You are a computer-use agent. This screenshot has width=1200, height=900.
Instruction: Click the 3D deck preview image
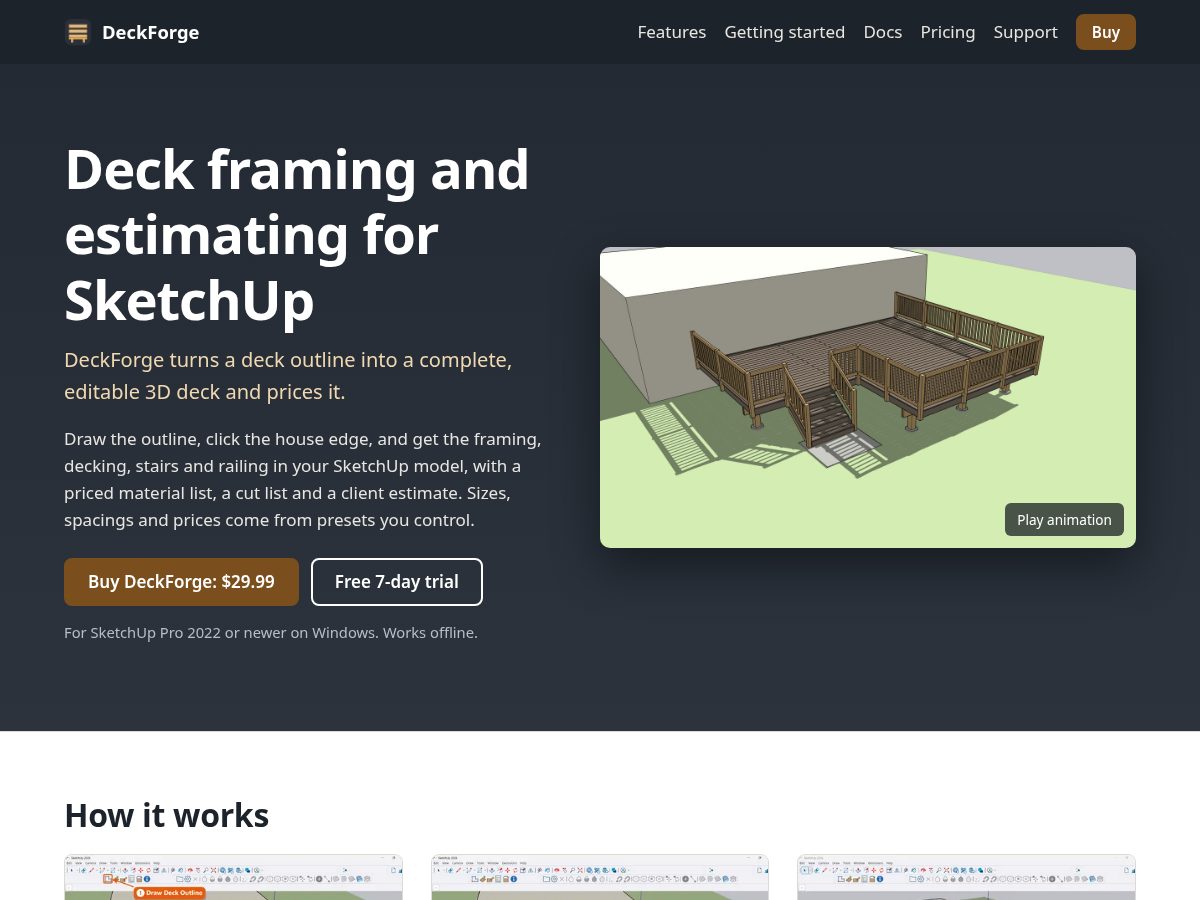[868, 397]
